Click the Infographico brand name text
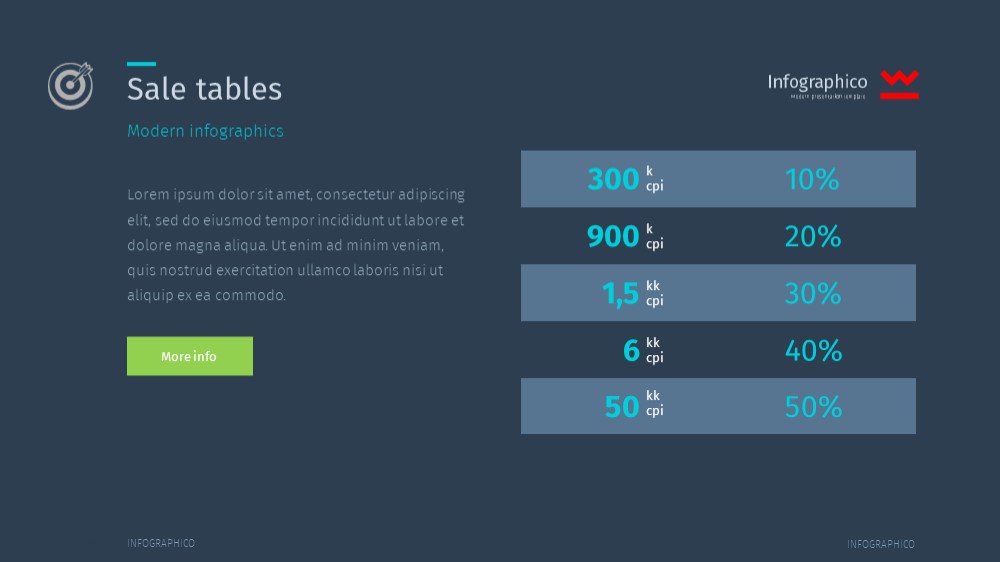Screen dimensions: 1000x562 pyautogui.click(x=817, y=82)
